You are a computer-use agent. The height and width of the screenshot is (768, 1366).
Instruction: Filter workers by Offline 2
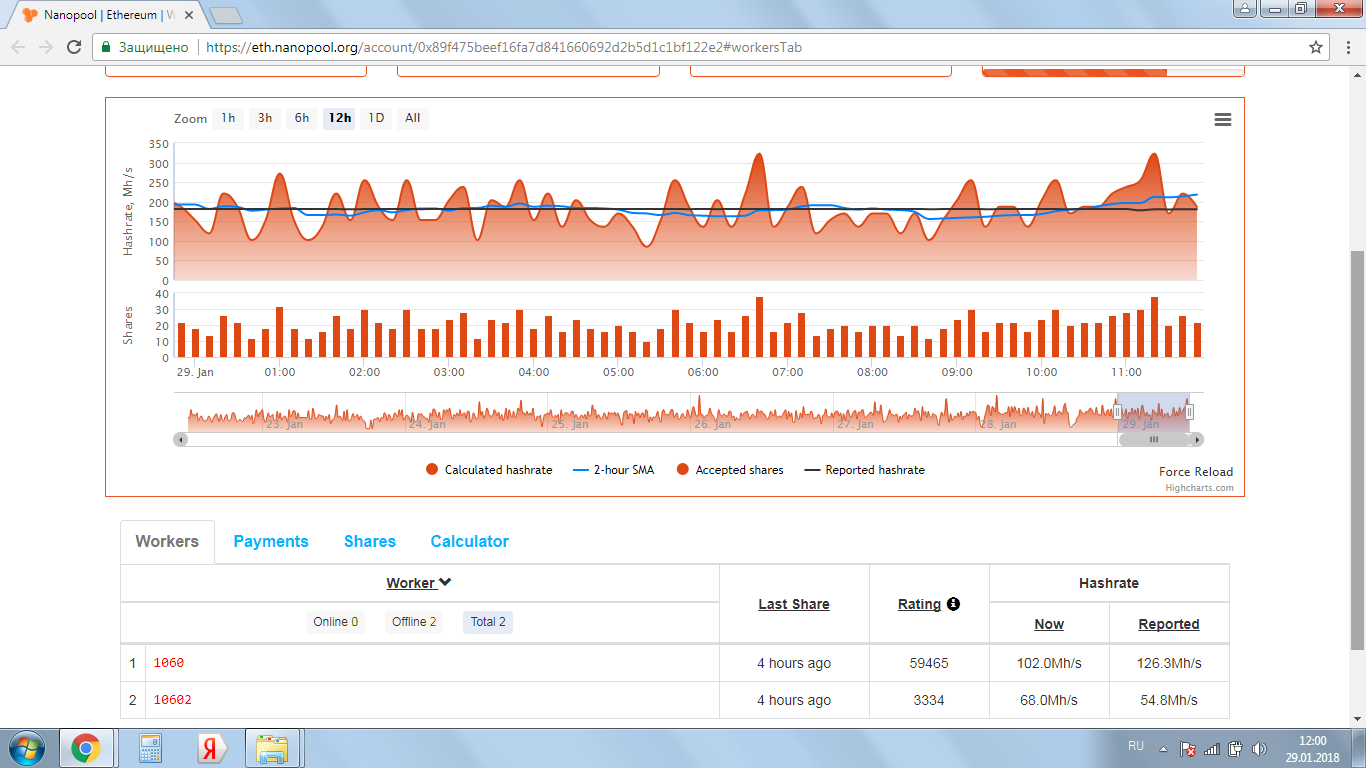tap(414, 622)
